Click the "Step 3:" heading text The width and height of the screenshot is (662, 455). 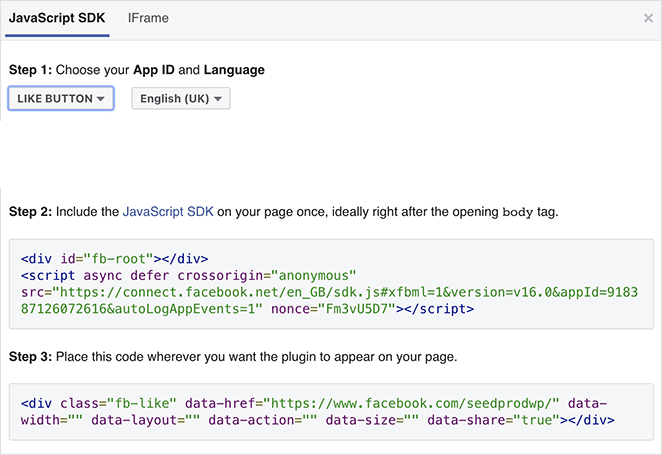pyautogui.click(x=30, y=357)
